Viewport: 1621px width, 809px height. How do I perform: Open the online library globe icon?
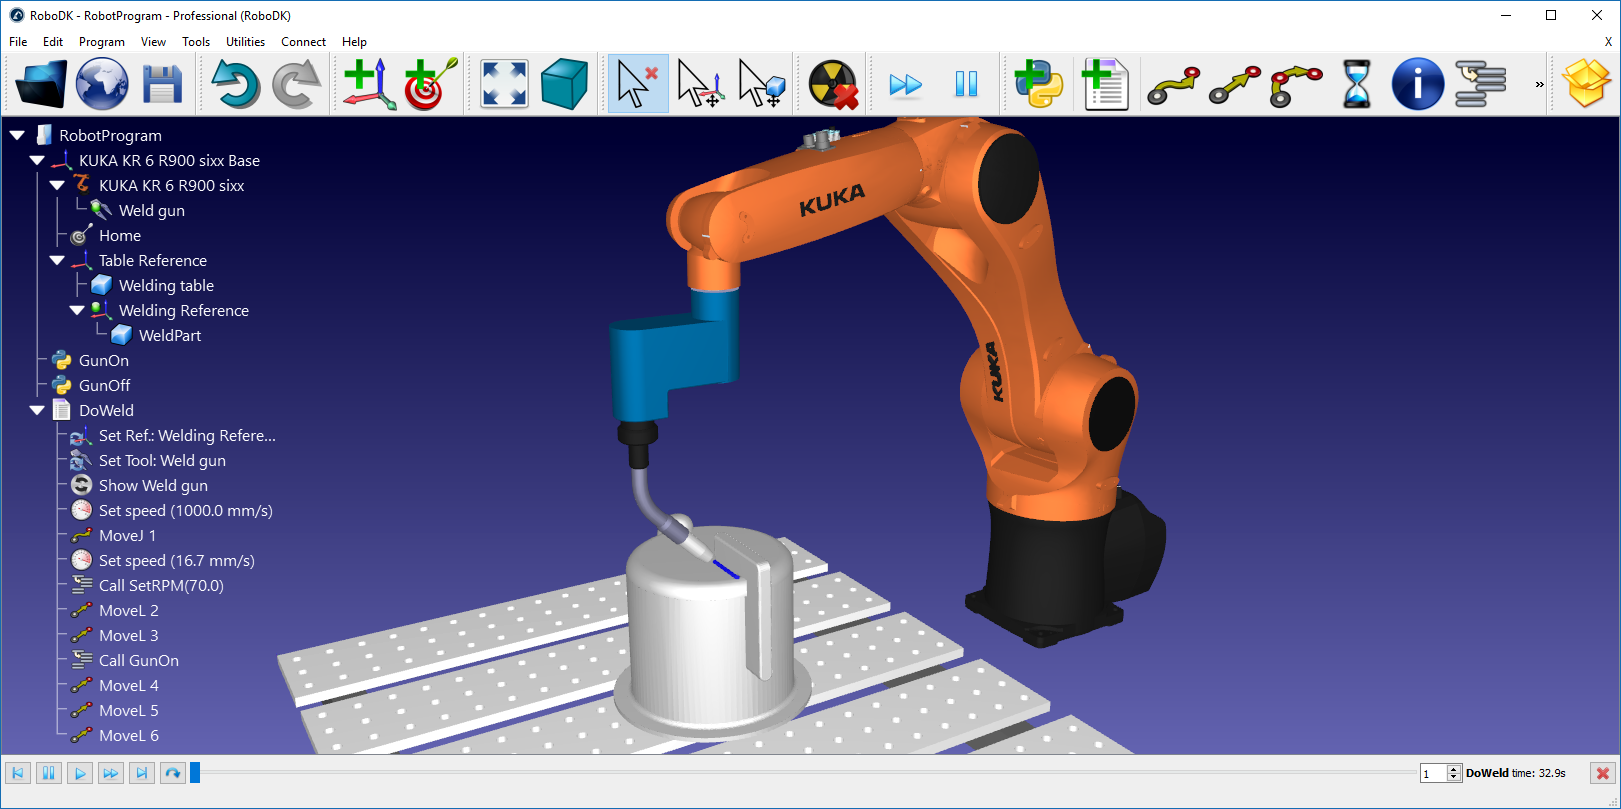(102, 84)
